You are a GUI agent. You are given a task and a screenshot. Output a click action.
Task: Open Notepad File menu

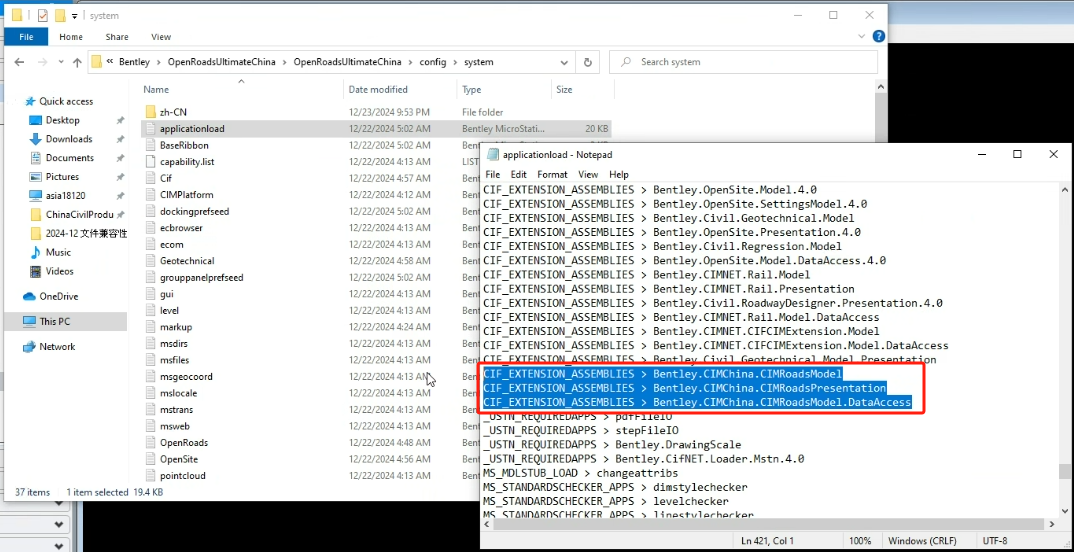point(492,175)
